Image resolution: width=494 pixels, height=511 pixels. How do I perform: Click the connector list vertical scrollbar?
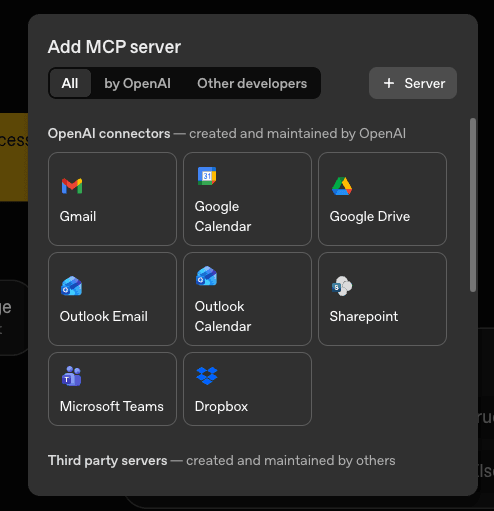473,205
